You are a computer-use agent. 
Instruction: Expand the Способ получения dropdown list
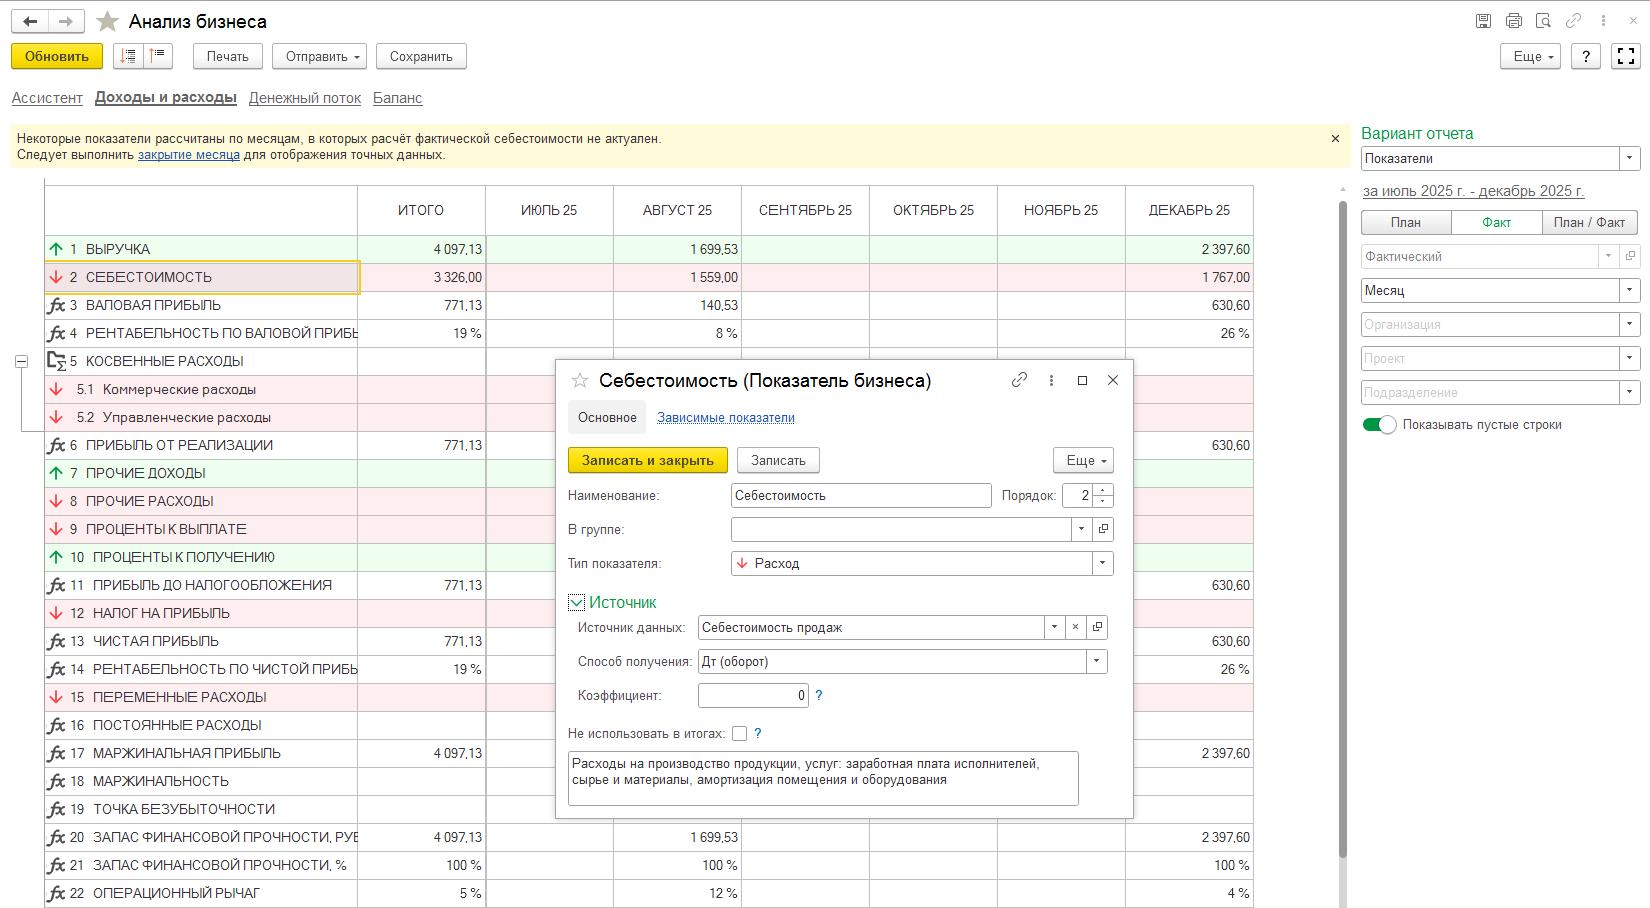(1096, 661)
